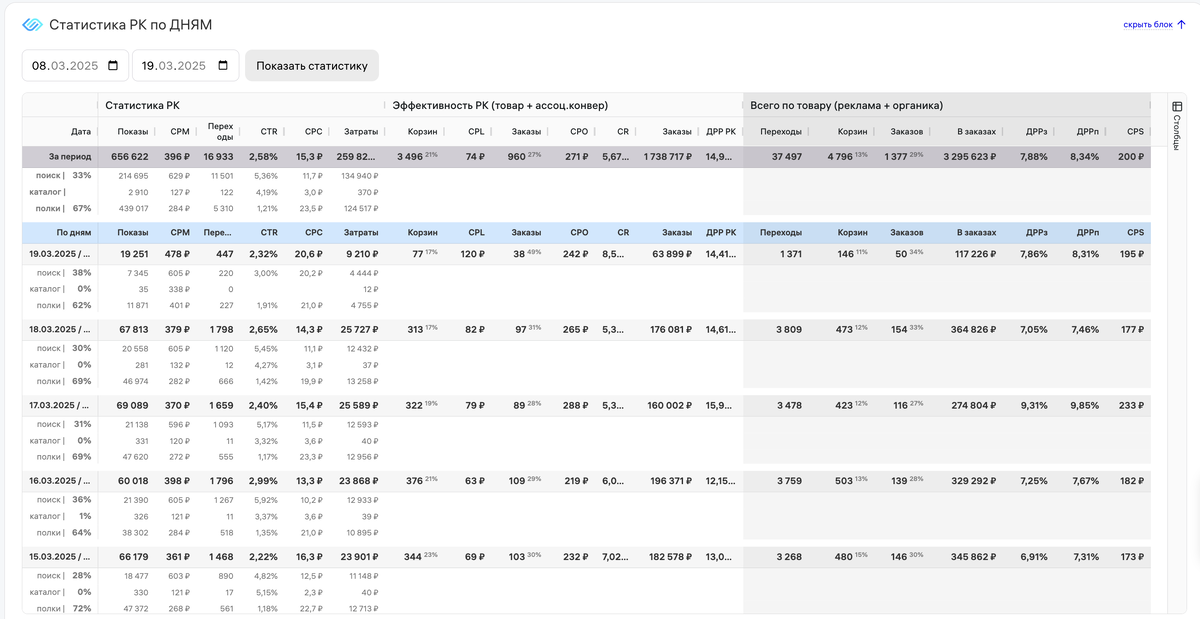Open calendar picker for start date 08.03.2025
Viewport: 1200px width, 619px height.
[x=112, y=66]
